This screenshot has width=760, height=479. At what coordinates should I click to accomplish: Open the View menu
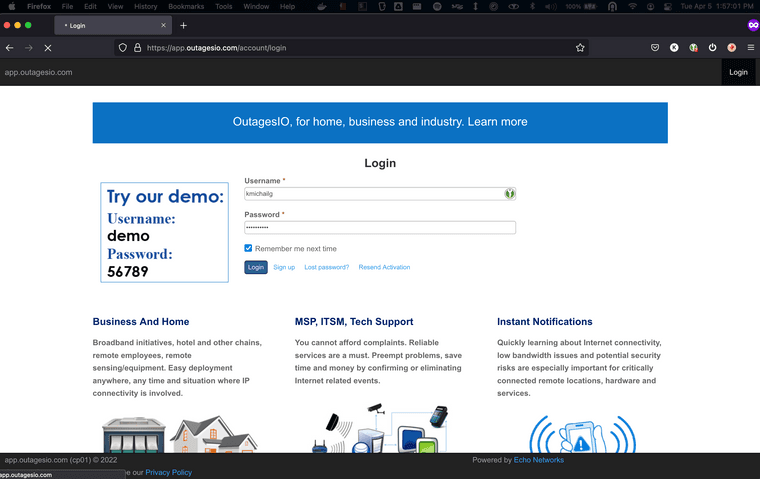point(115,6)
